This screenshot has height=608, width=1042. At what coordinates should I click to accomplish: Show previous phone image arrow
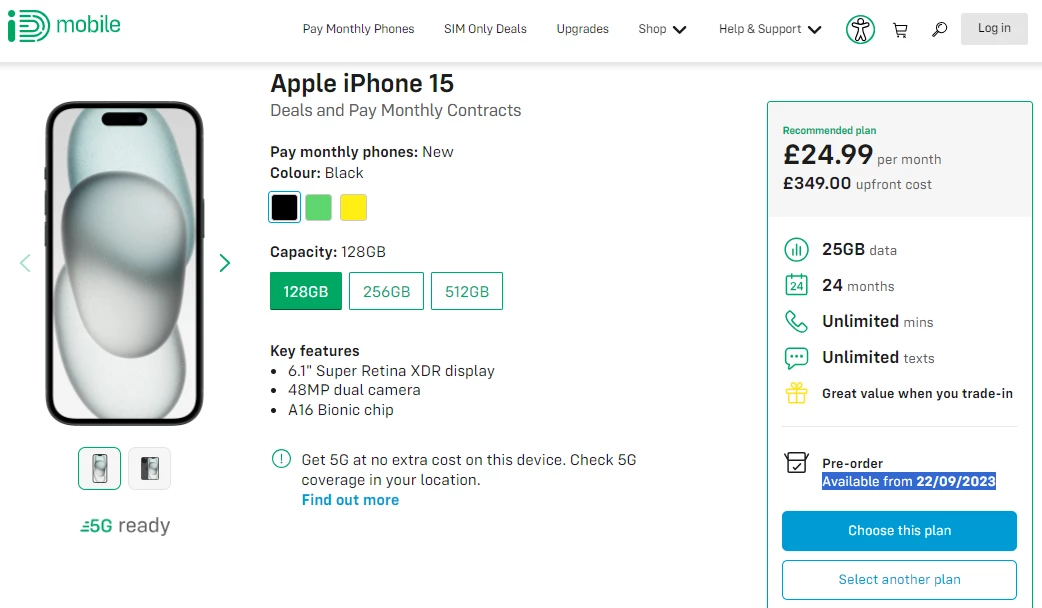click(x=26, y=263)
